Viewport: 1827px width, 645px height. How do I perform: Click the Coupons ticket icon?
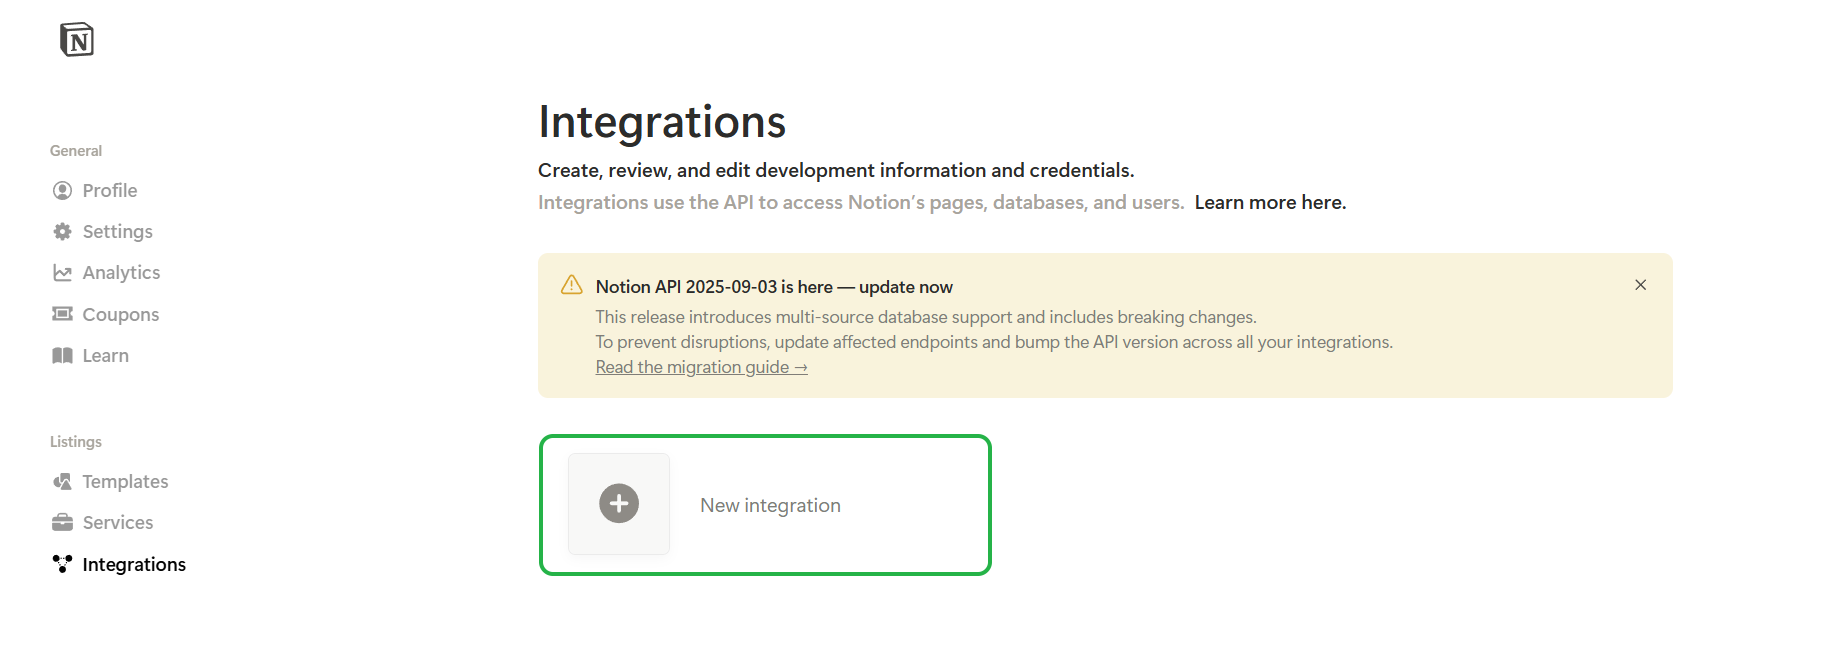click(x=62, y=314)
